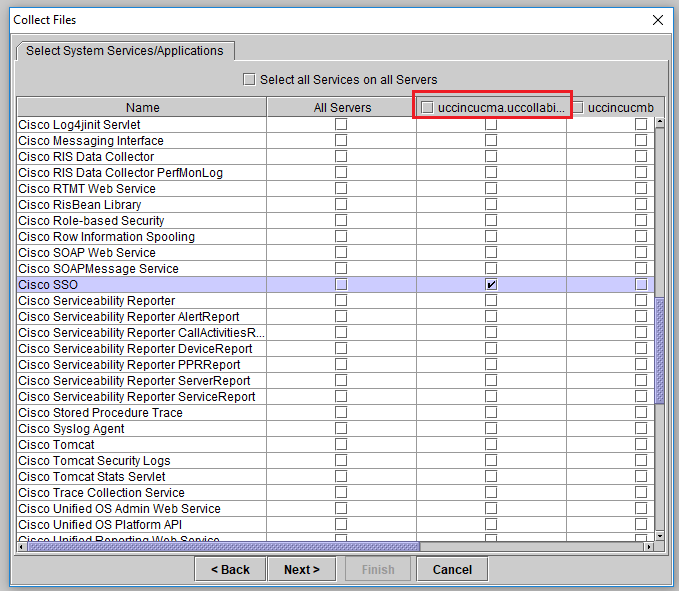Screen dimensions: 681x591
Task: Check Cisco Unified OS Admin Web Service uccincucma
Action: click(491, 508)
